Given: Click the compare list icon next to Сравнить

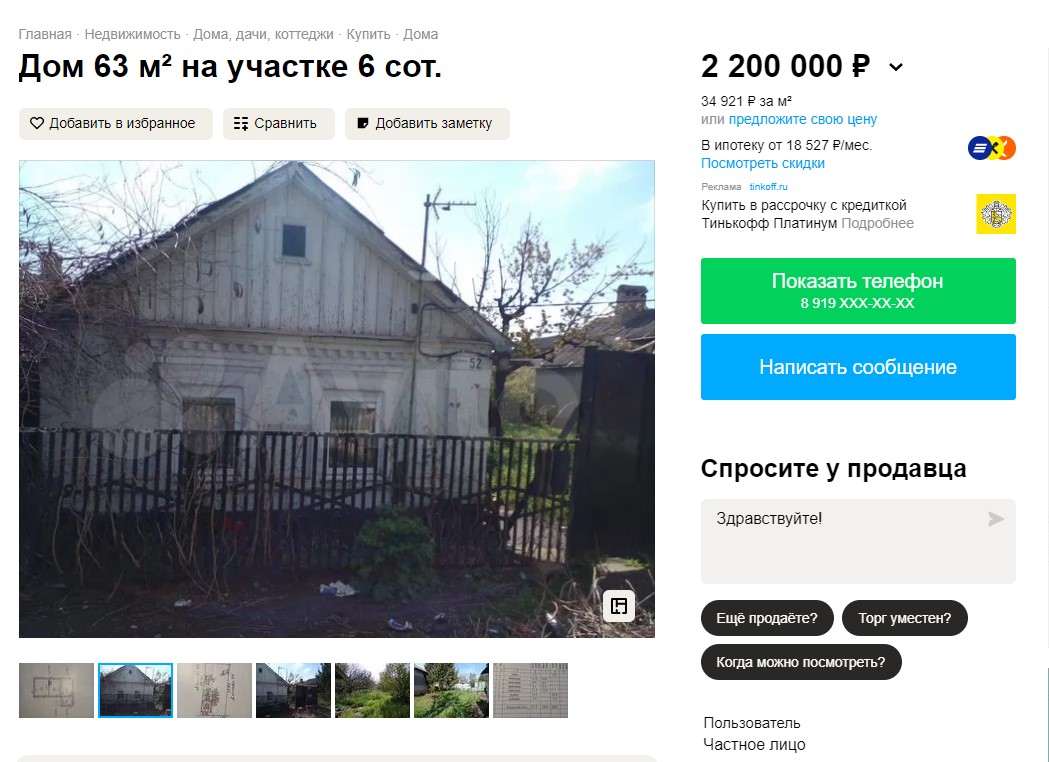Looking at the screenshot, I should point(241,123).
